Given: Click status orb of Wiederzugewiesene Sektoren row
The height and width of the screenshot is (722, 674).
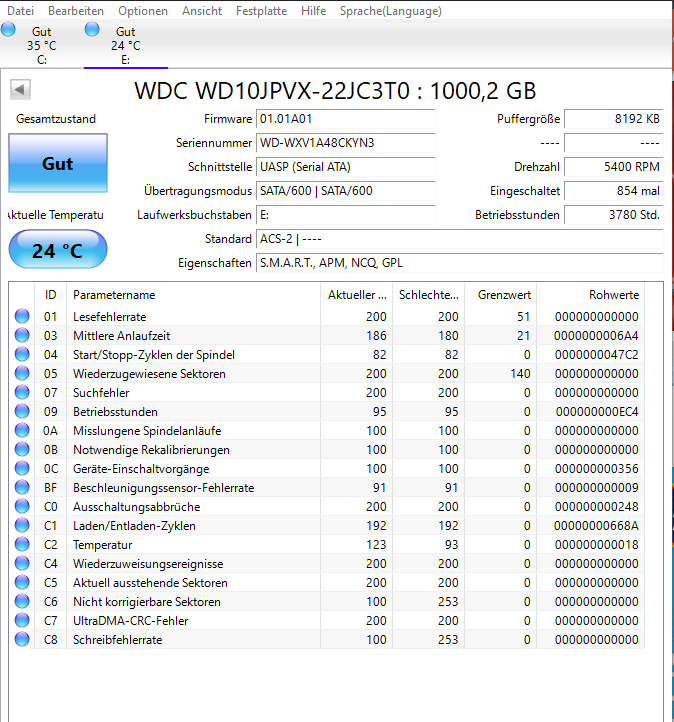Looking at the screenshot, I should (22, 373).
